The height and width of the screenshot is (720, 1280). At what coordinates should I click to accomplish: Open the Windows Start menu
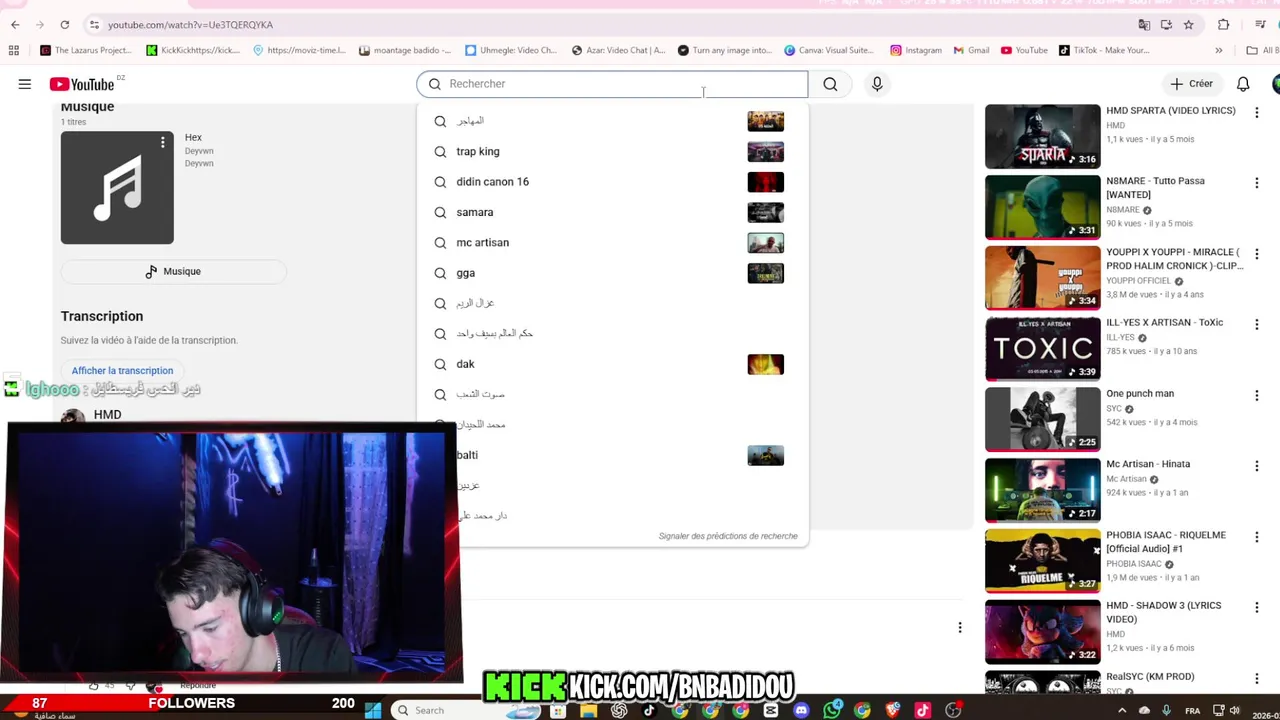coord(373,710)
